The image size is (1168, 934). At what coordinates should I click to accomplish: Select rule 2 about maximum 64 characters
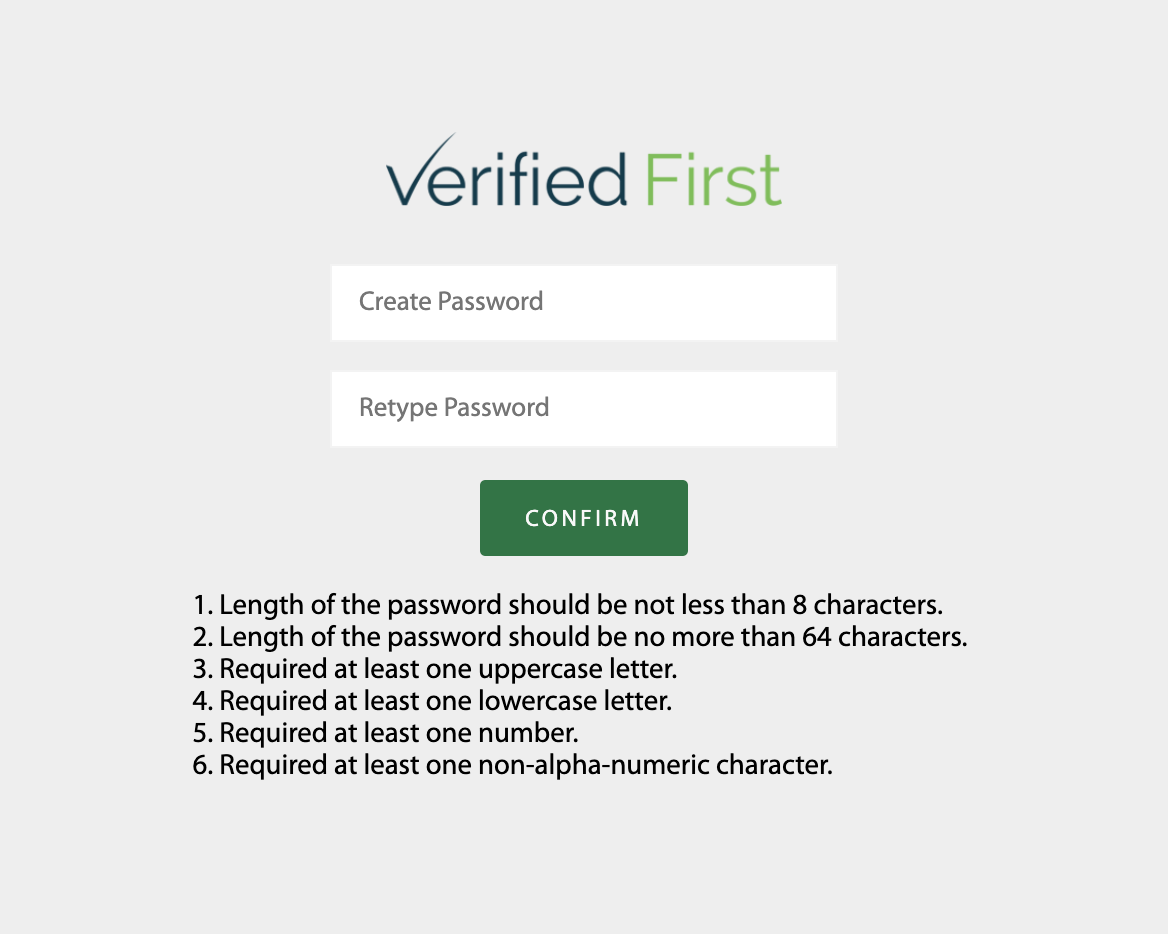(x=580, y=638)
